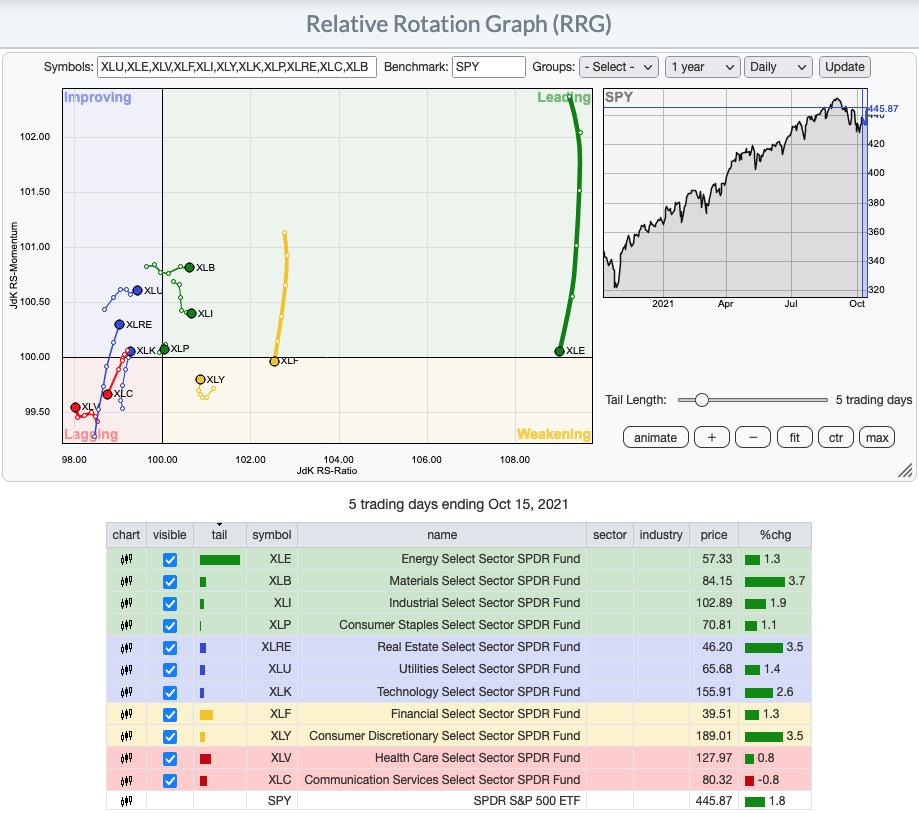Click the resize grip in the graph's lower-right corner

tap(906, 470)
